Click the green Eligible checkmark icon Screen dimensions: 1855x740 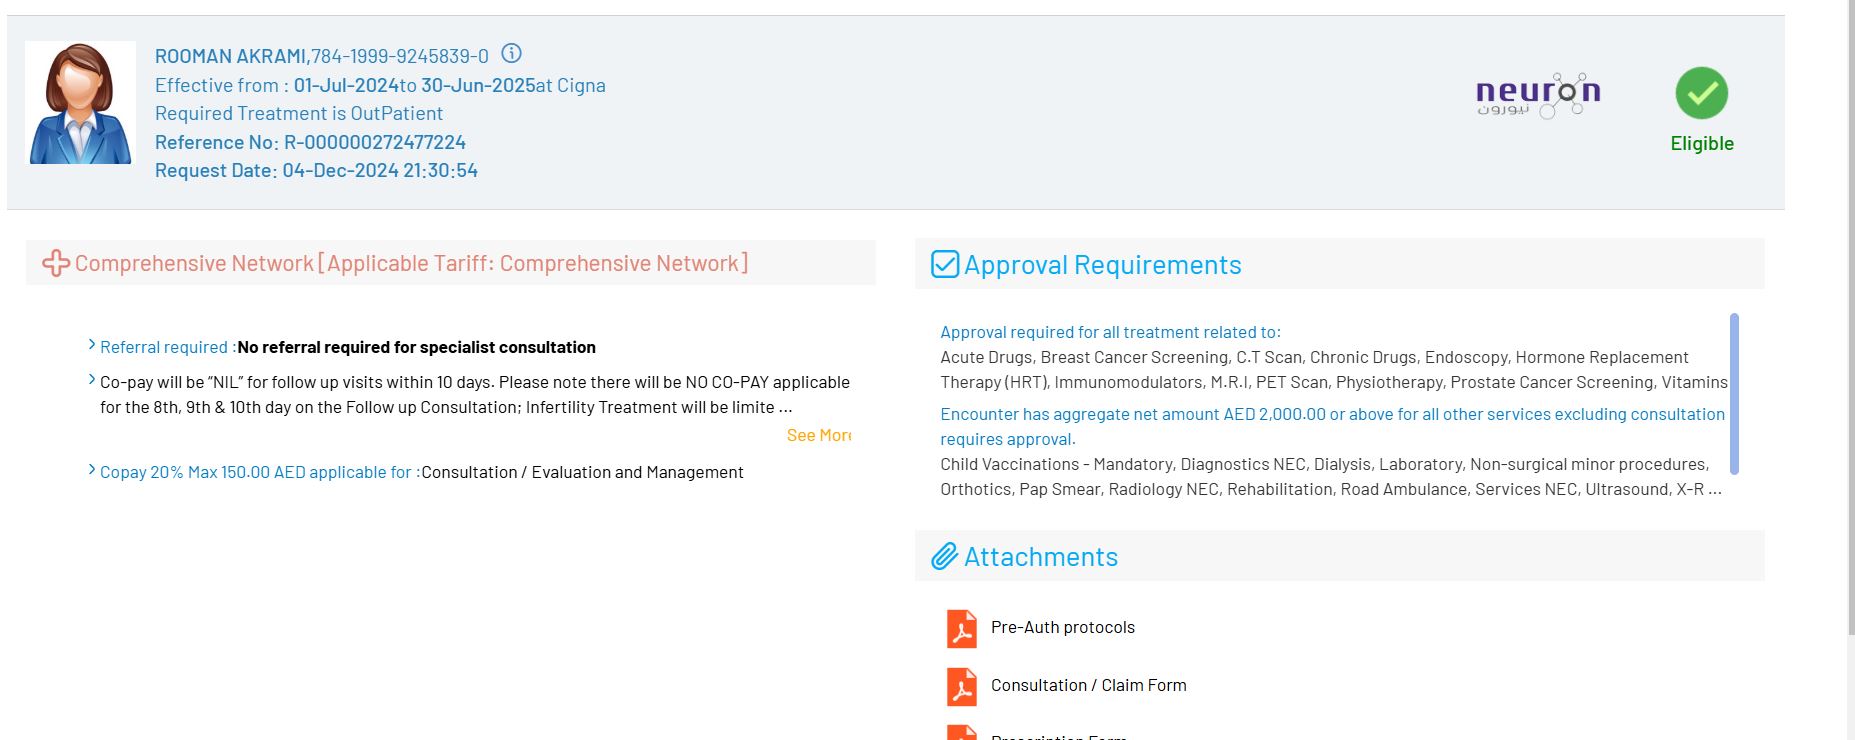click(1702, 93)
